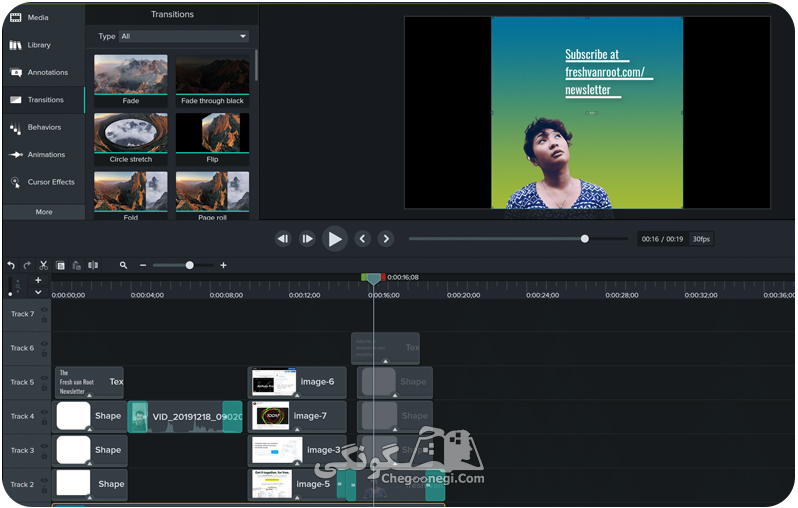Jump to previous clip
This screenshot has width=798, height=508.
[362, 239]
